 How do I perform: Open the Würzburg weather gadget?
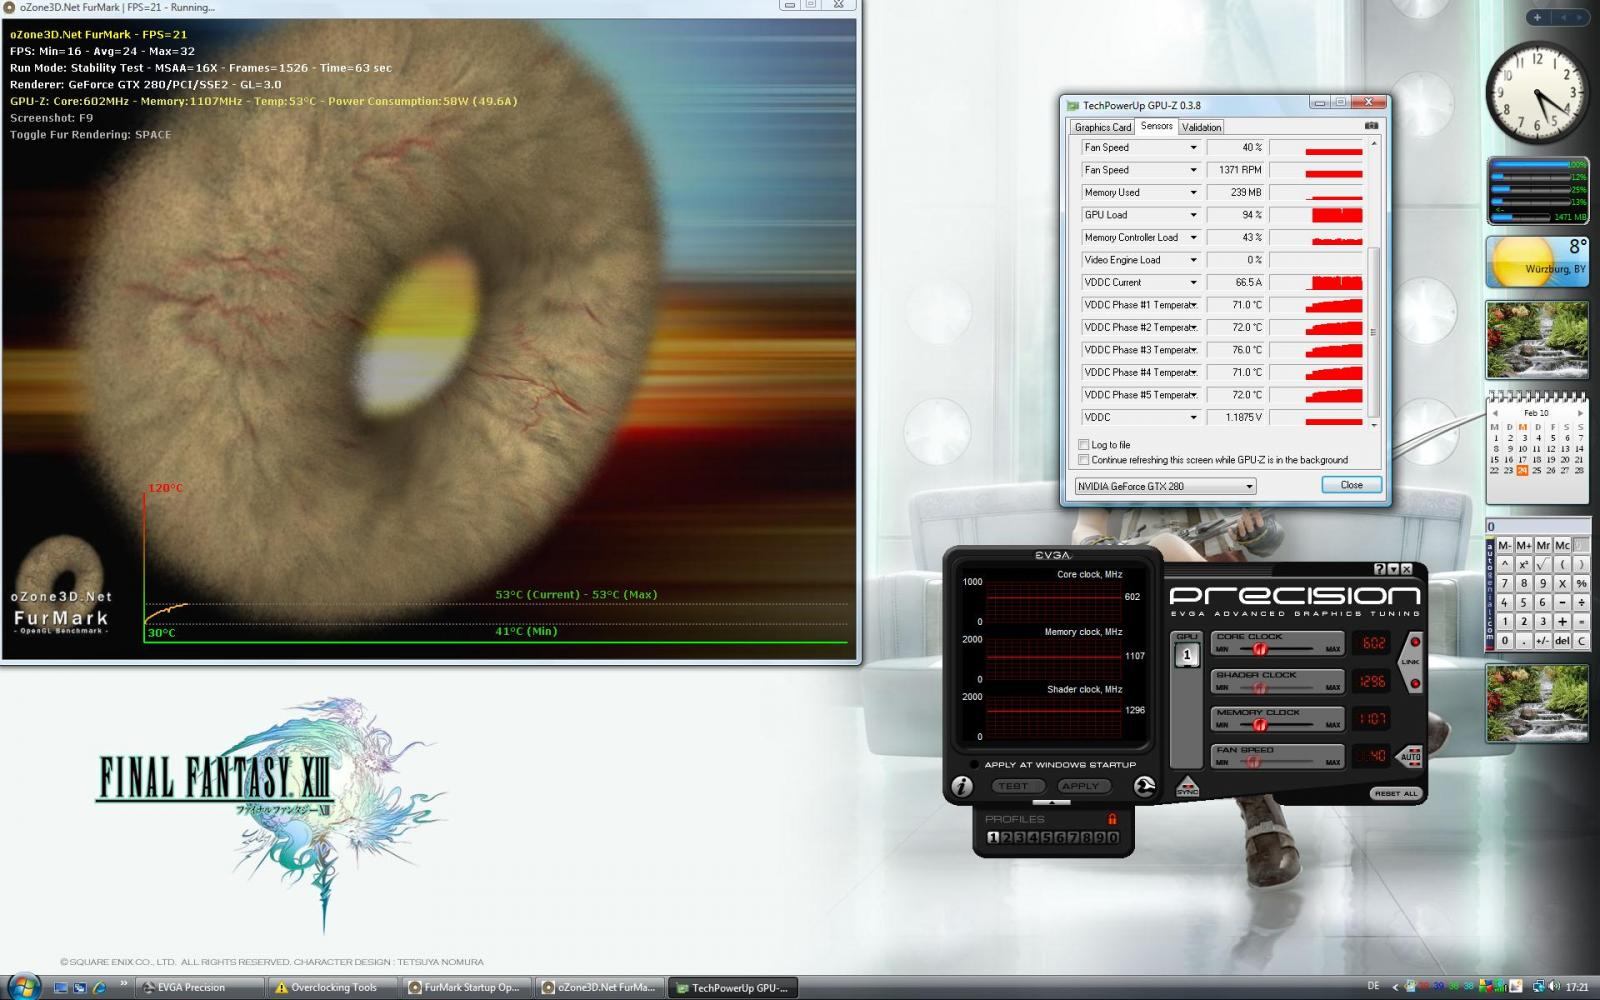tap(1537, 262)
